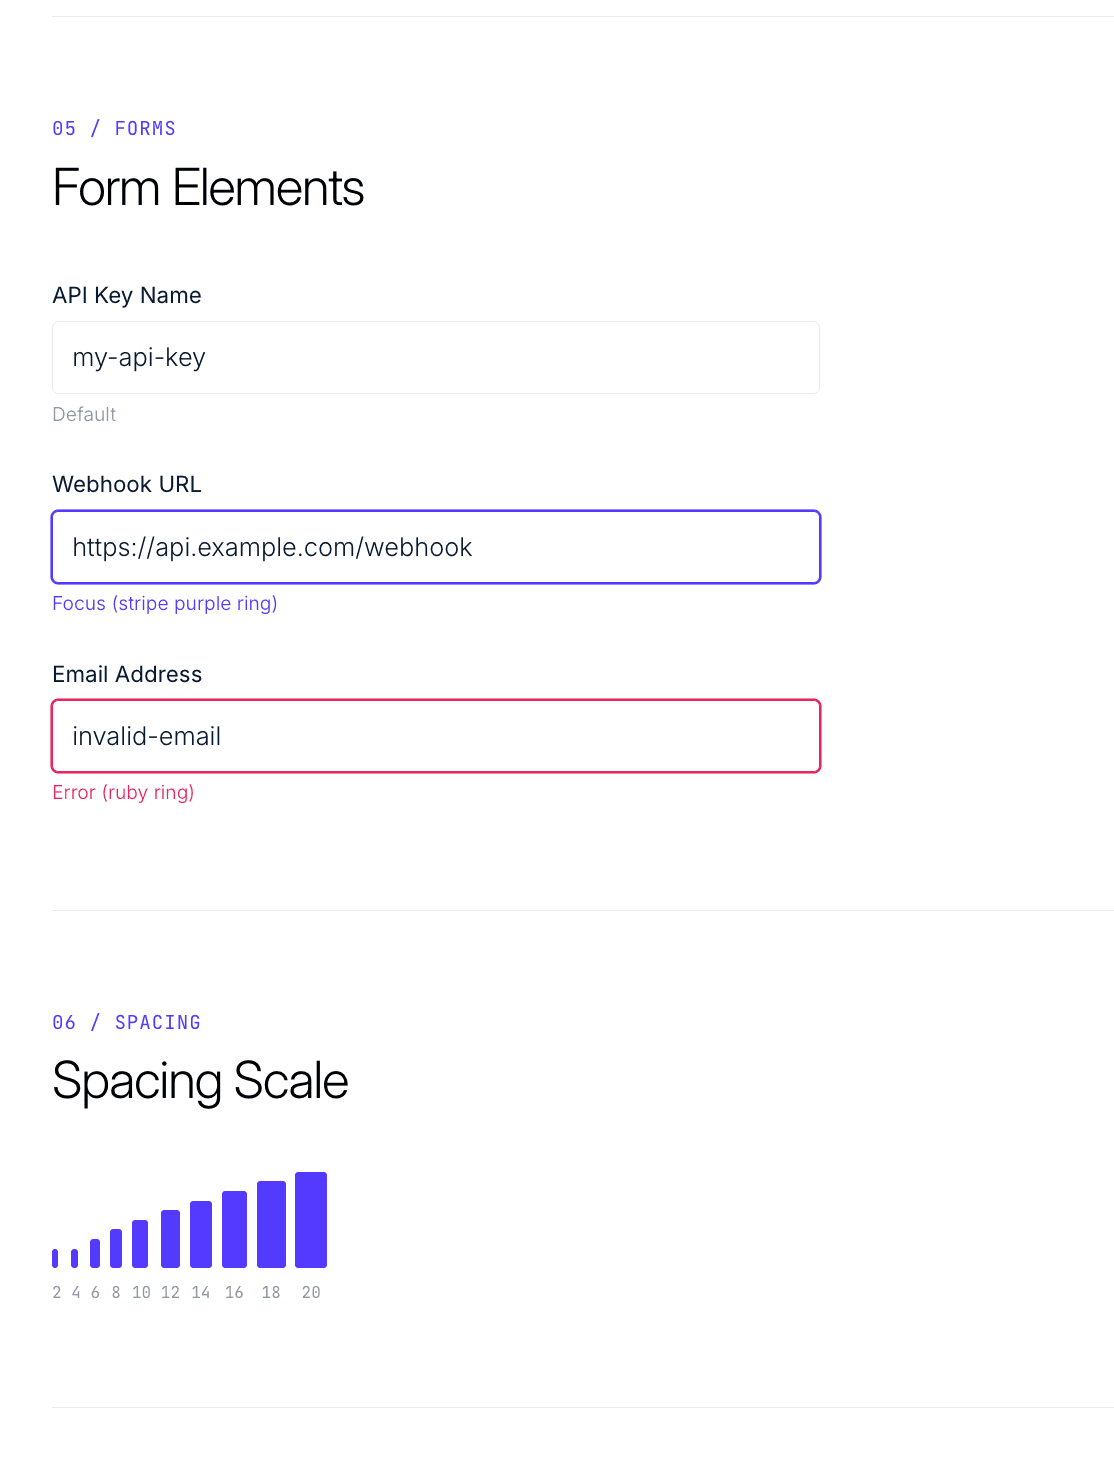
Task: Click the smallest spacing bar labeled 2
Action: [56, 1258]
